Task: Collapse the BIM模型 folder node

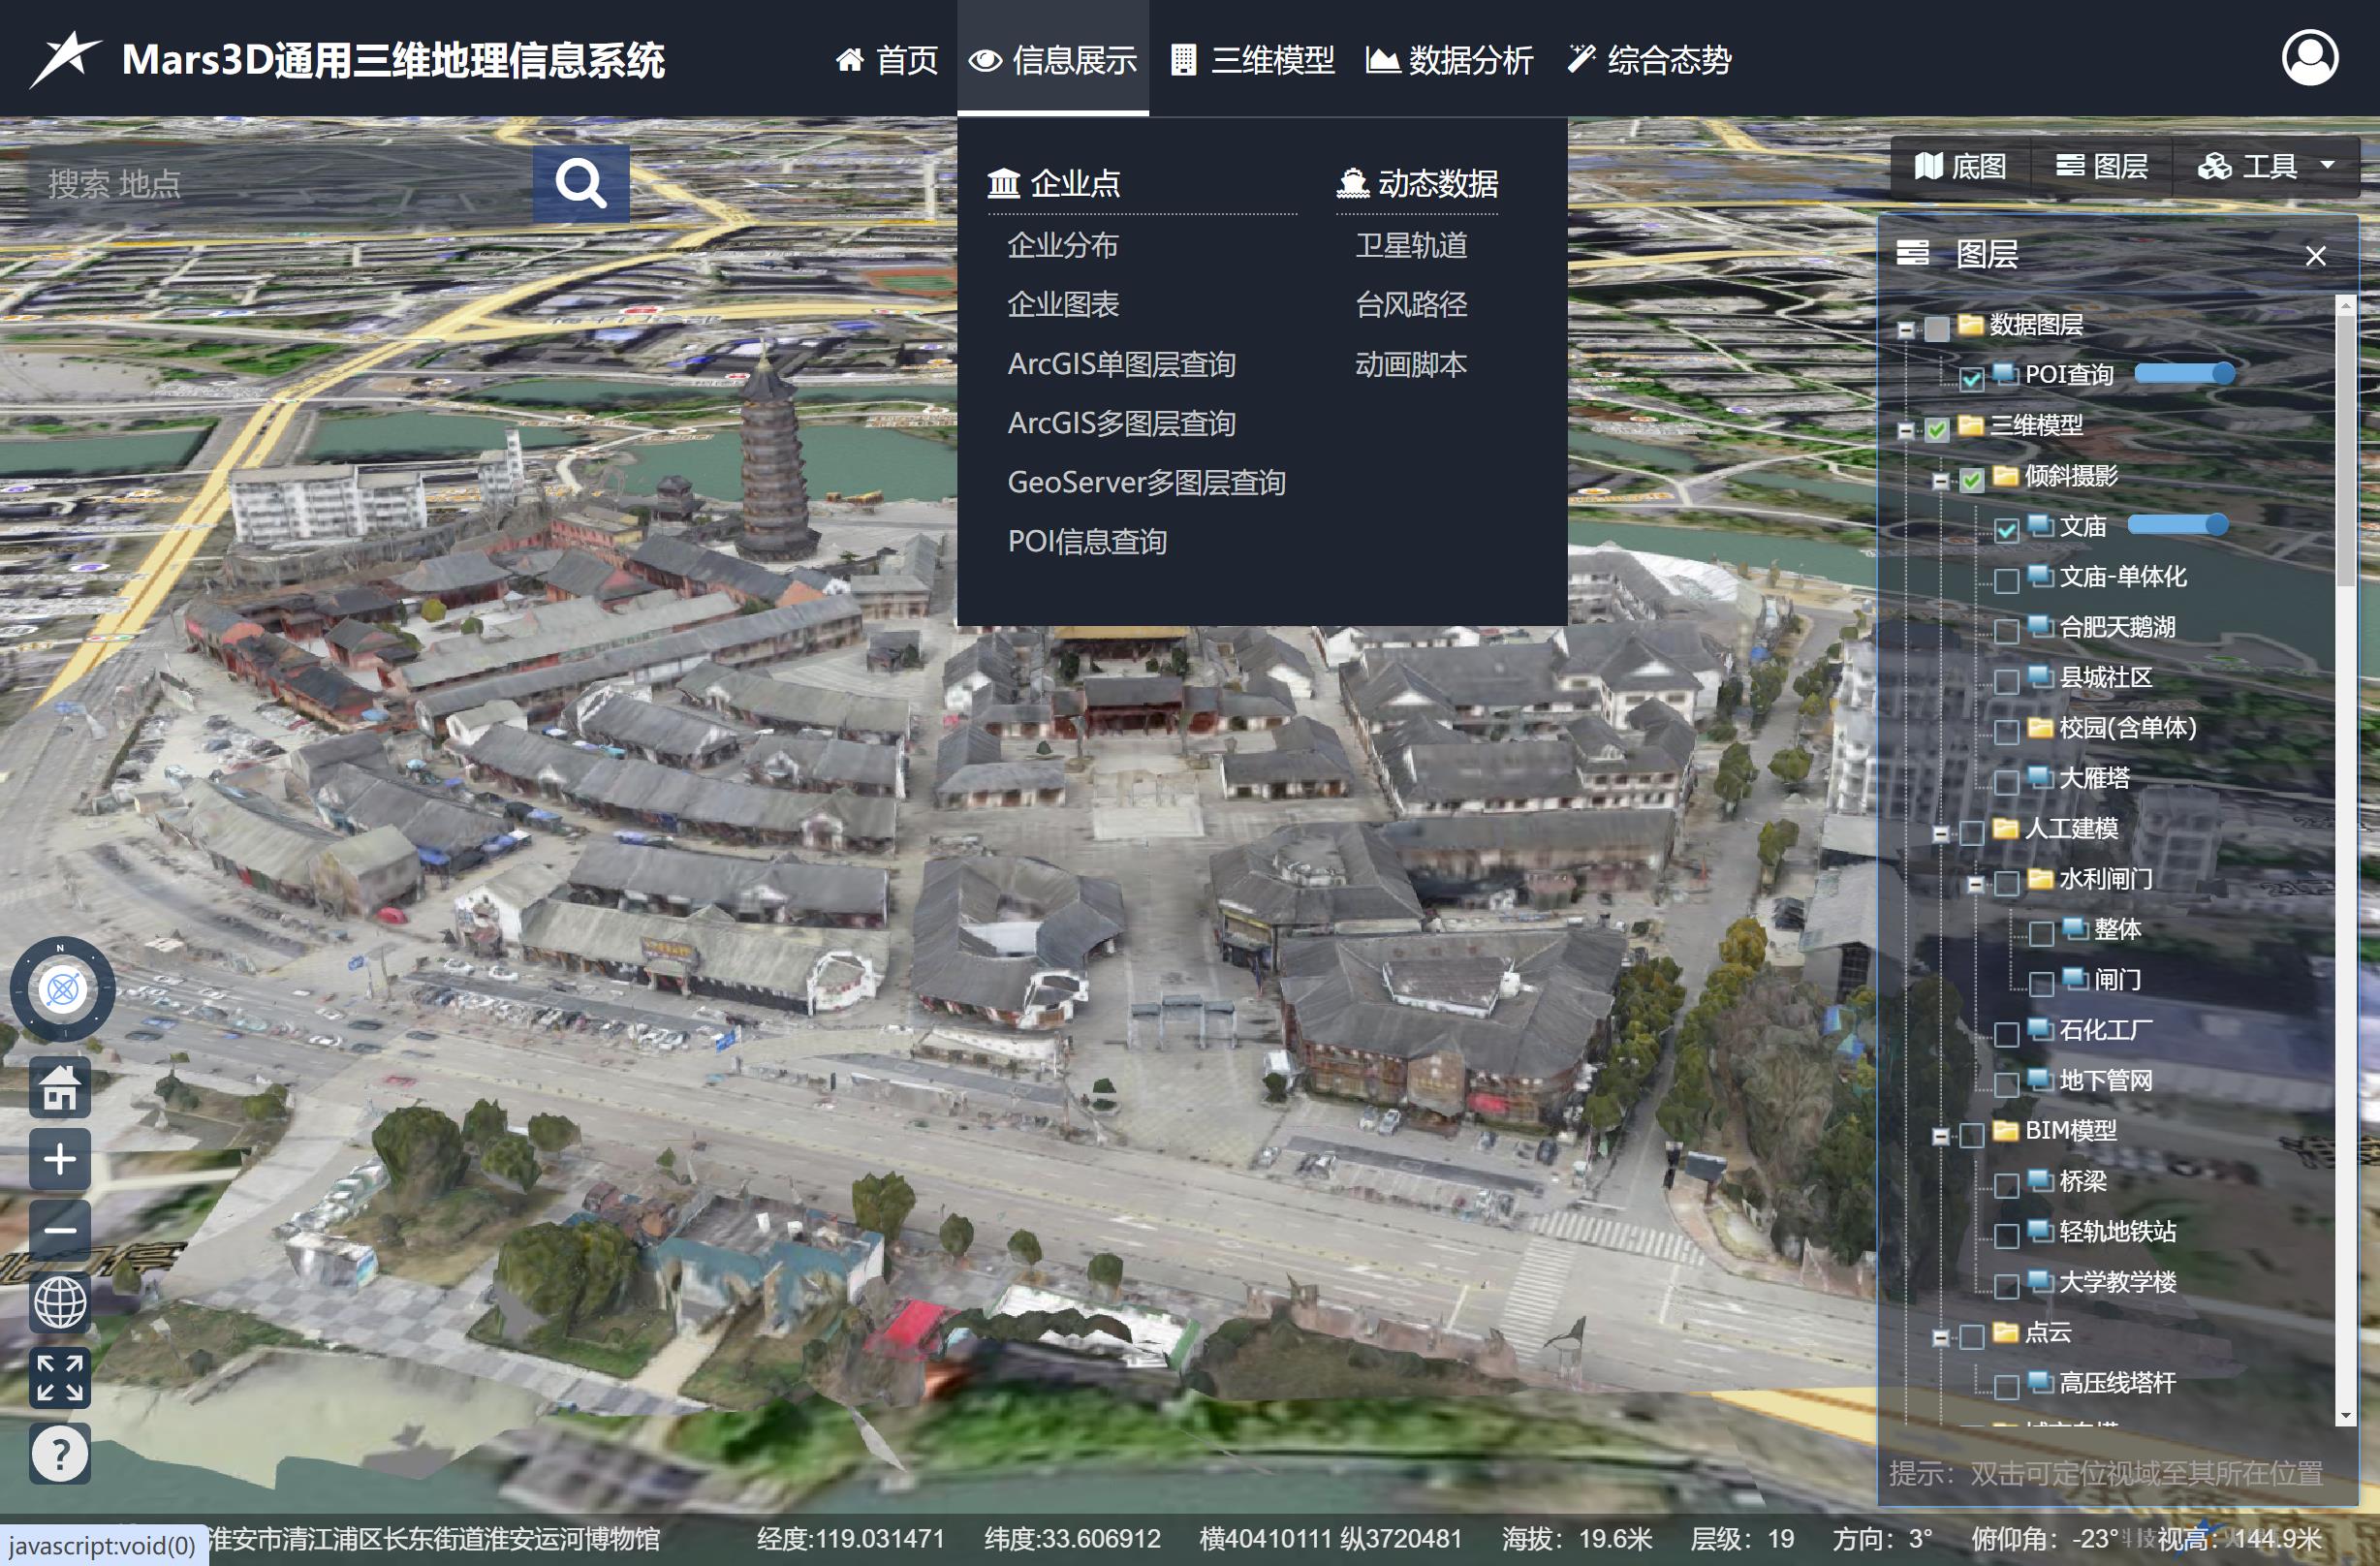Action: click(1941, 1136)
